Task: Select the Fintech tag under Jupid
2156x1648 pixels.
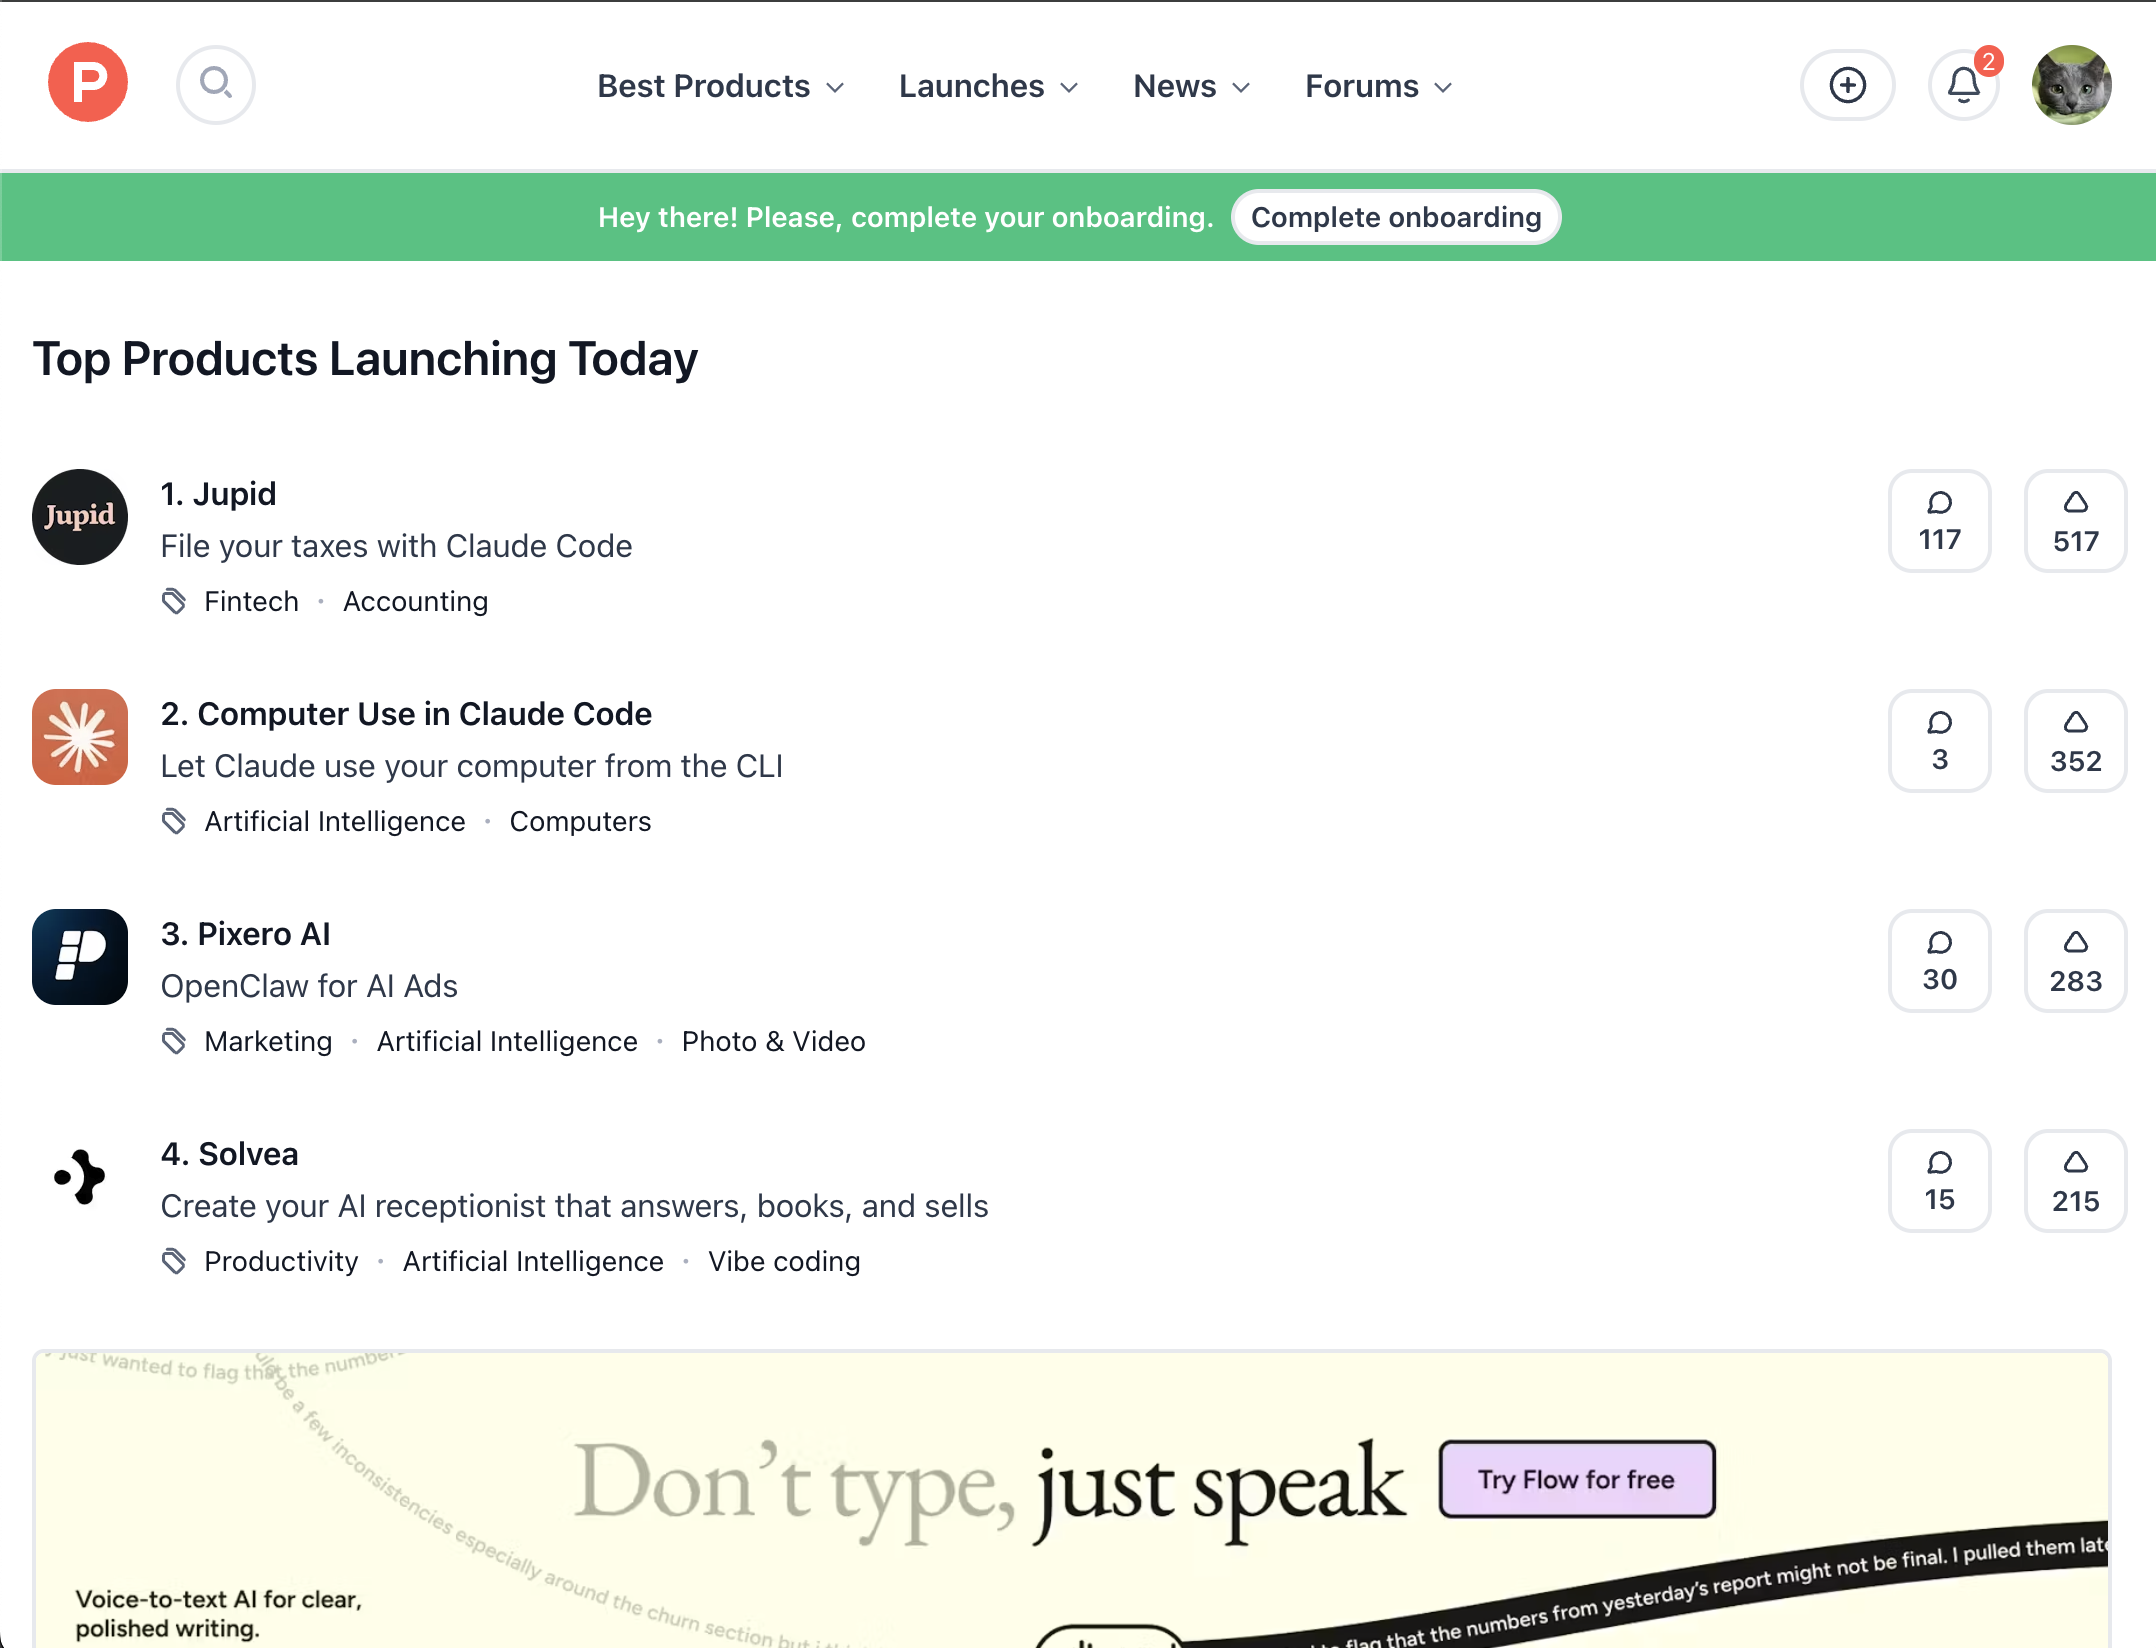Action: point(251,601)
